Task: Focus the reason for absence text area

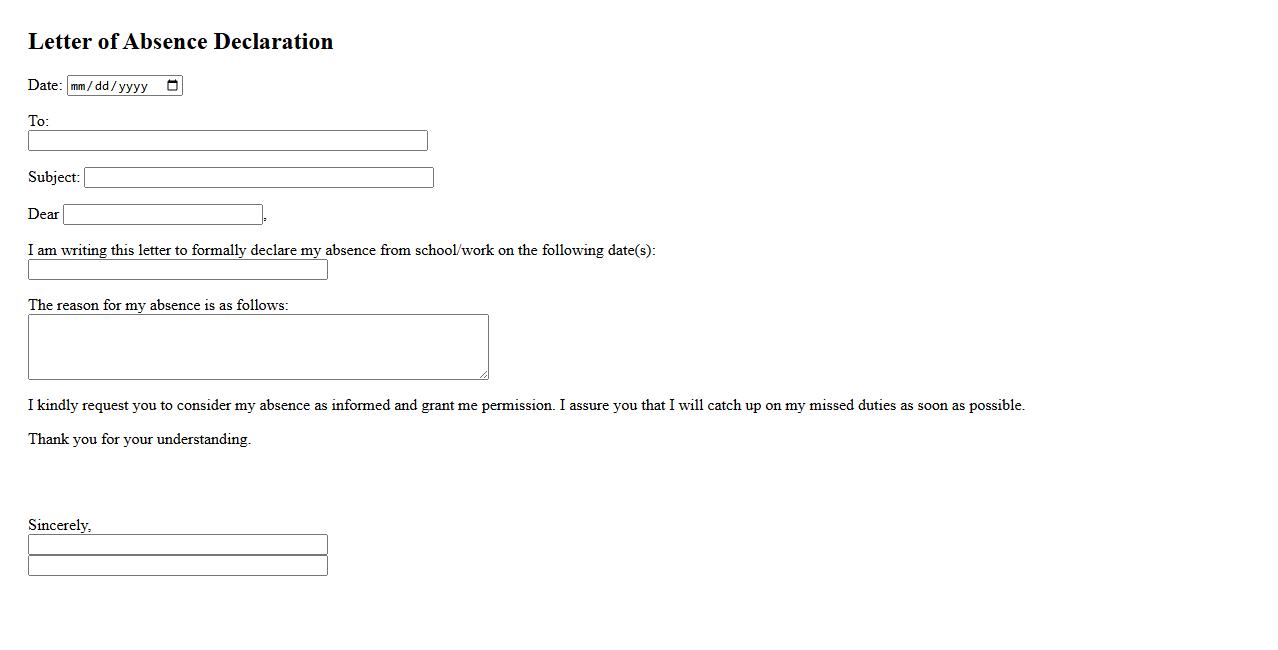Action: [x=257, y=347]
